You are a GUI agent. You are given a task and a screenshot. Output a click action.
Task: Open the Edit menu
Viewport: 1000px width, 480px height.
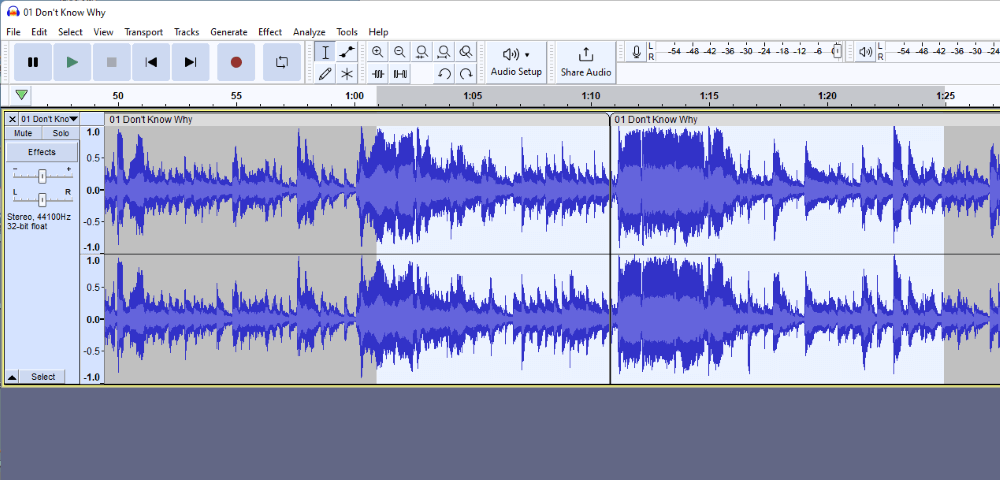coord(39,32)
